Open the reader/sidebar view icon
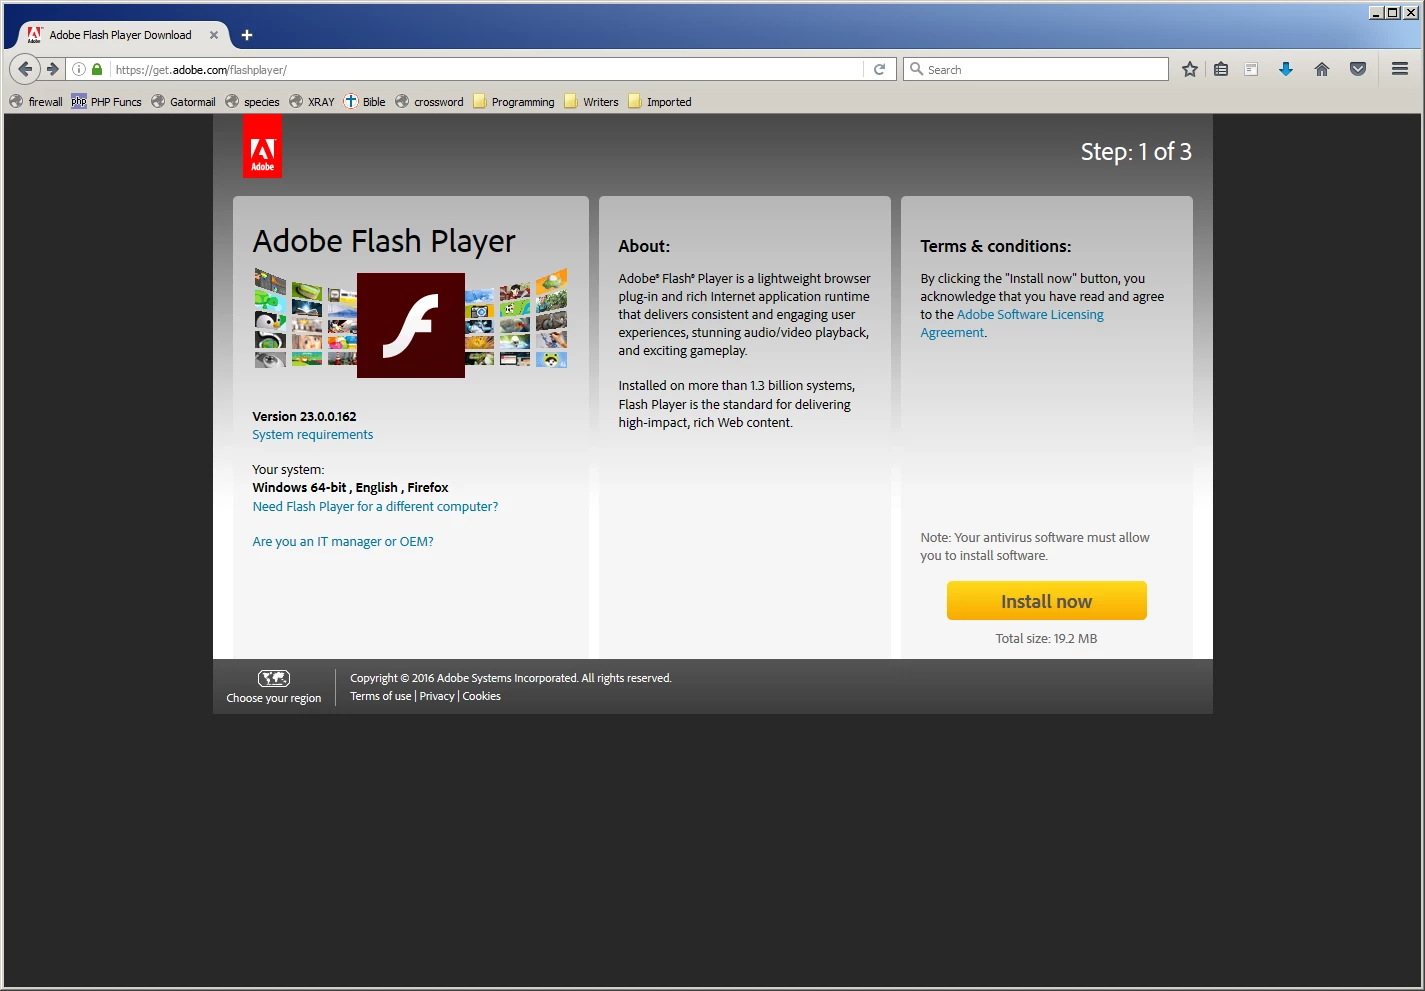This screenshot has height=991, width=1425. click(1251, 69)
